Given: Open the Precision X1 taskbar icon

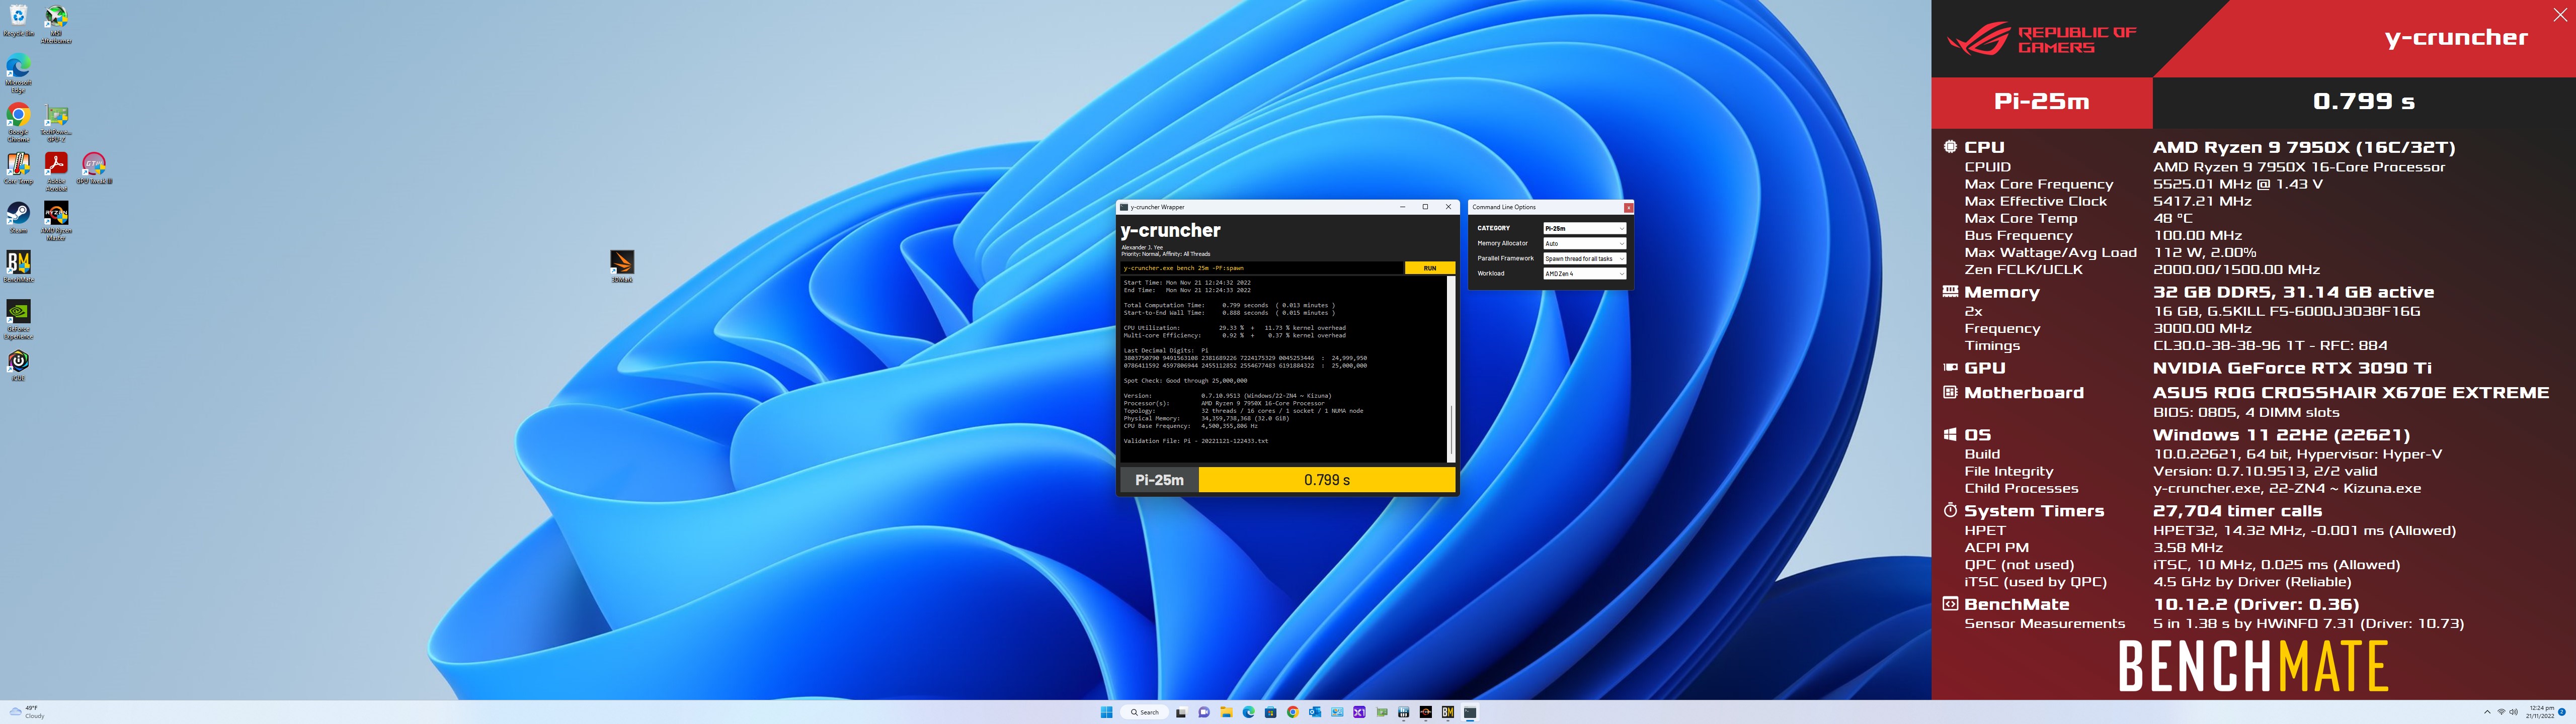Looking at the screenshot, I should (1359, 712).
